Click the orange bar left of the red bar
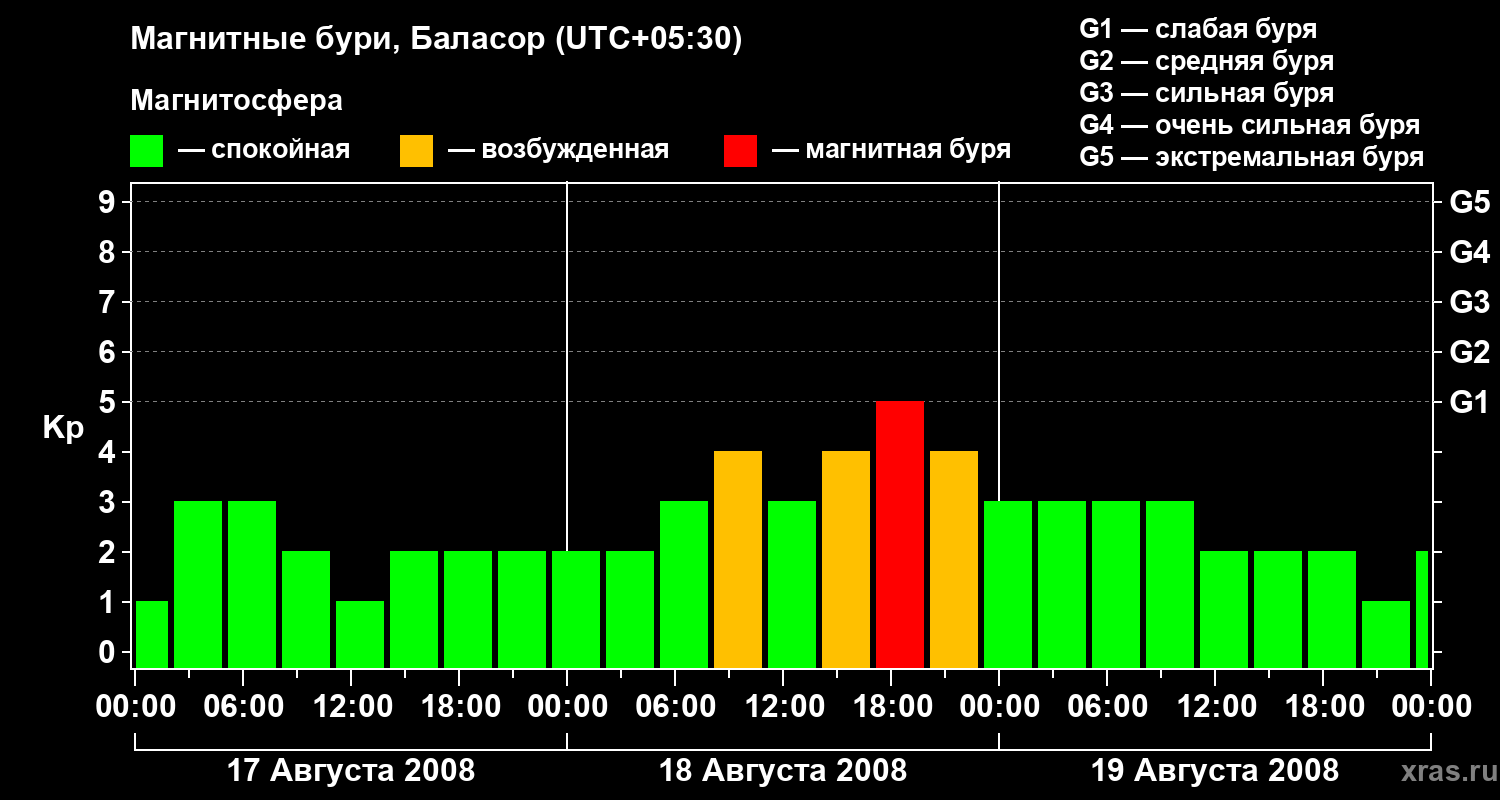 click(x=846, y=559)
